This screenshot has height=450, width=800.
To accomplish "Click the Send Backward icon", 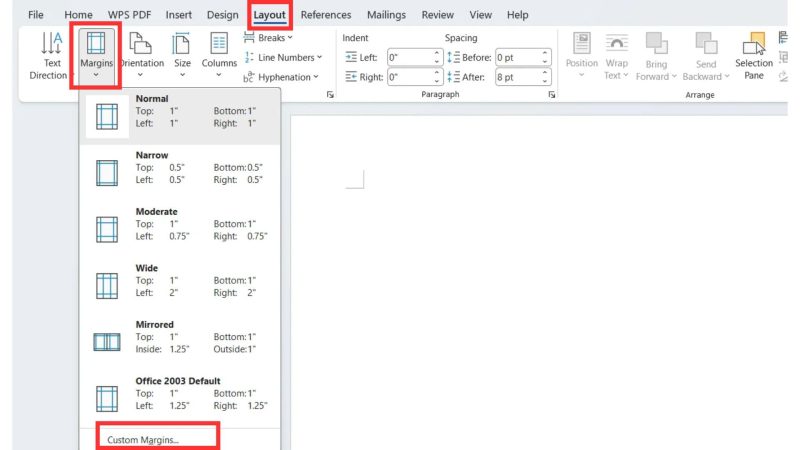I will click(x=706, y=43).
